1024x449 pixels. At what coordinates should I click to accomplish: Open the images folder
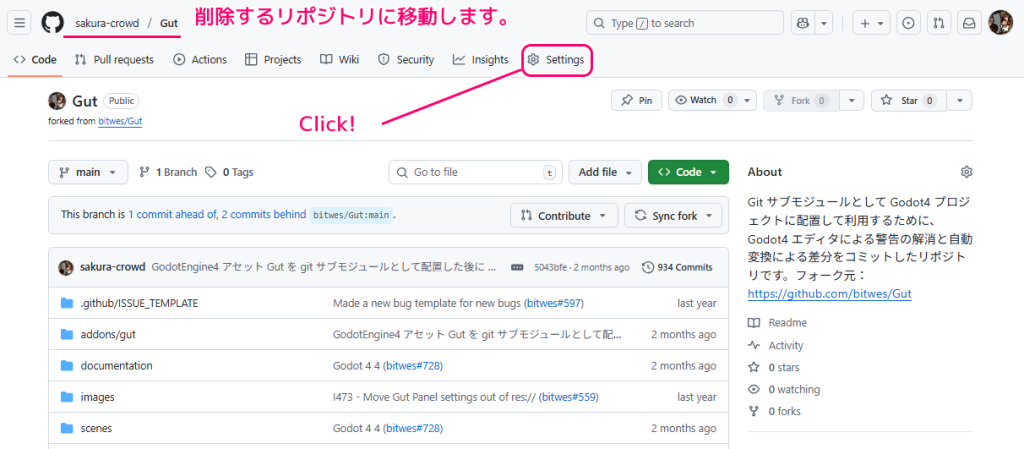97,397
